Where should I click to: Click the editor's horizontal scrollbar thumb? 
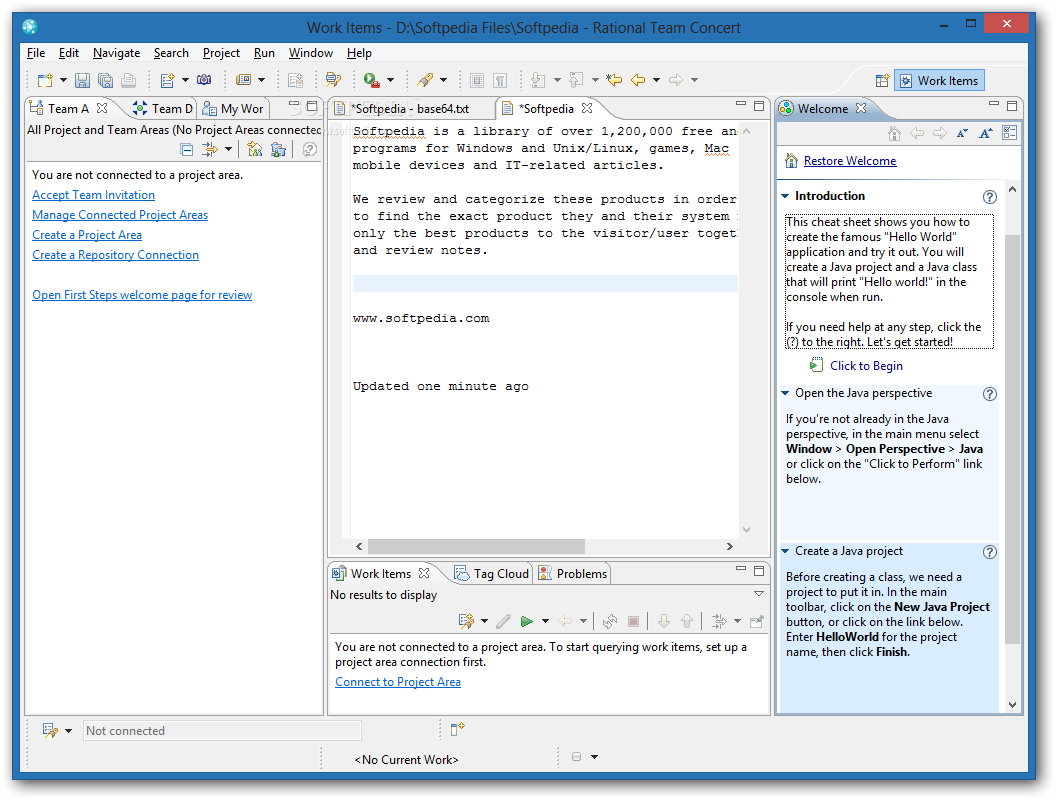click(x=476, y=546)
